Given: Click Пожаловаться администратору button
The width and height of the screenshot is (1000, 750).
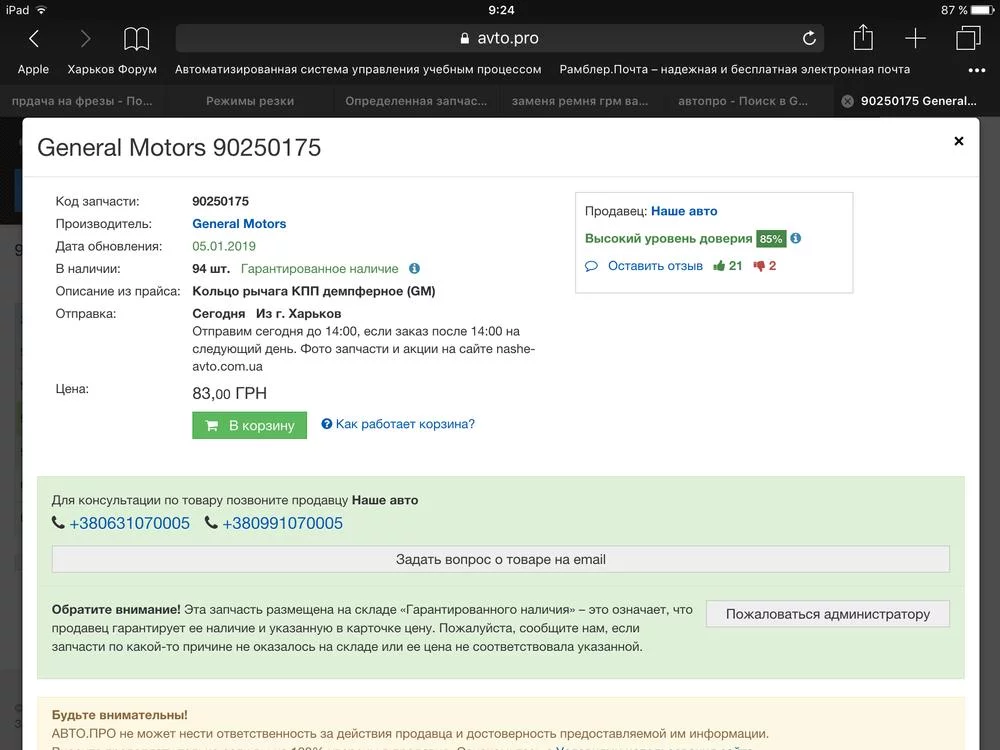Looking at the screenshot, I should click(x=828, y=614).
